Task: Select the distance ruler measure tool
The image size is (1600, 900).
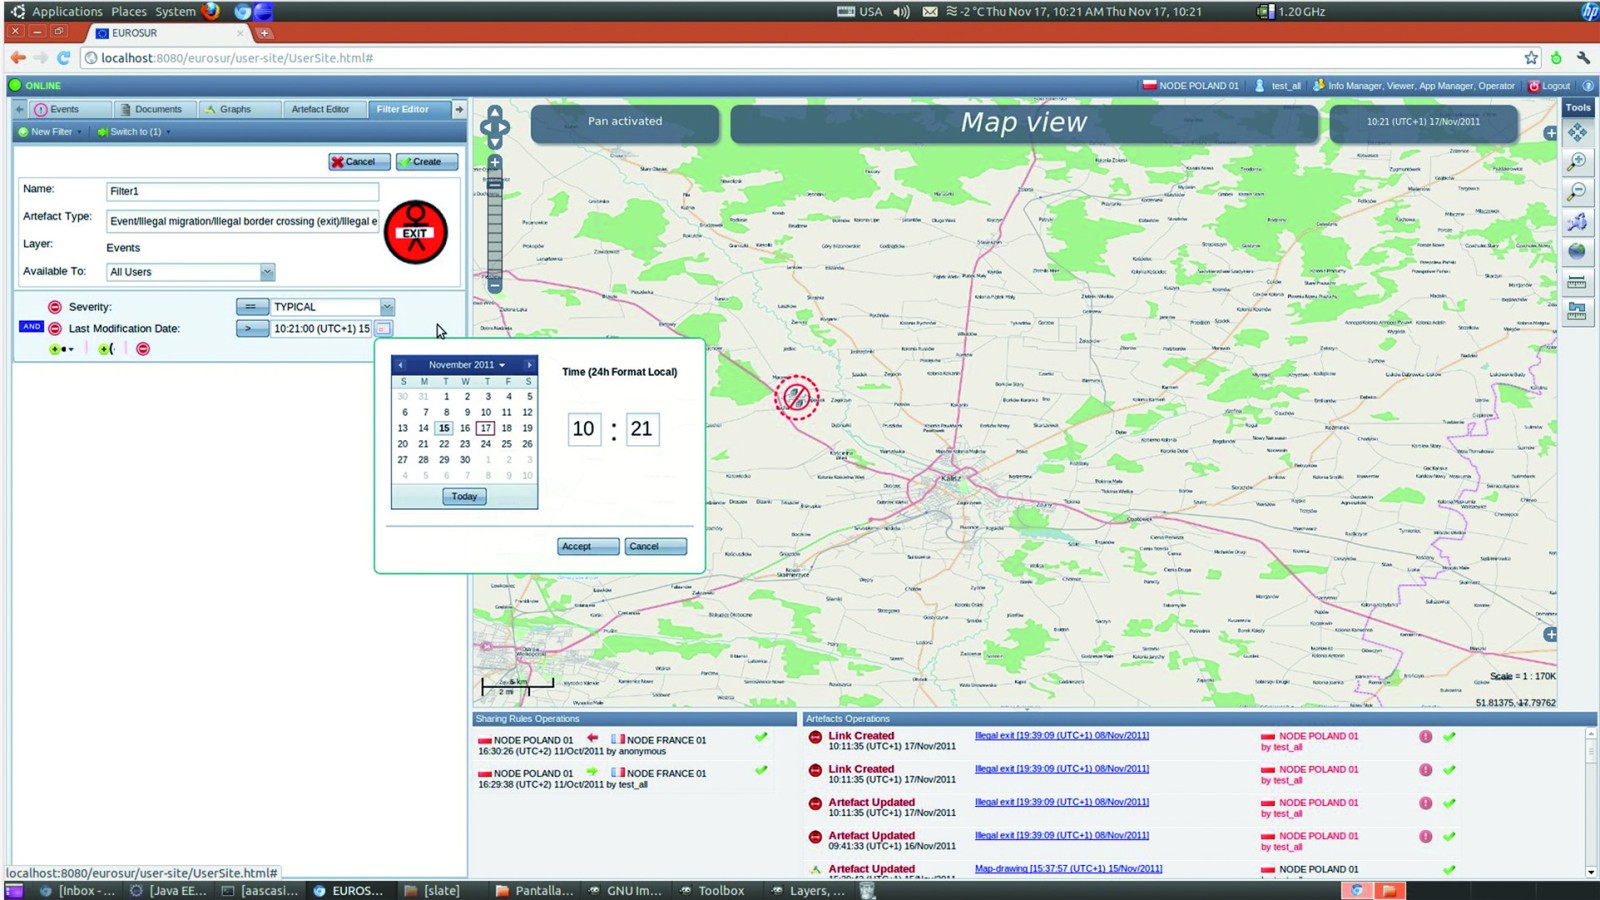Action: [1577, 282]
